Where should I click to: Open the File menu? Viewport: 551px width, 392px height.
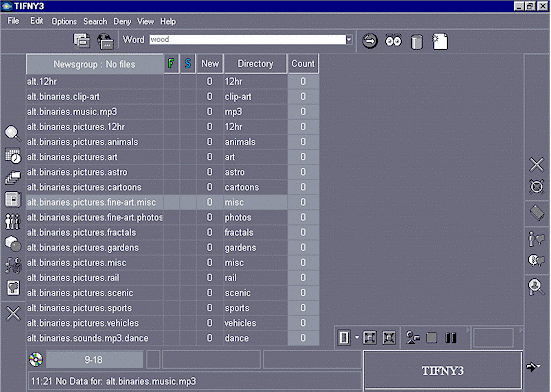coord(13,21)
